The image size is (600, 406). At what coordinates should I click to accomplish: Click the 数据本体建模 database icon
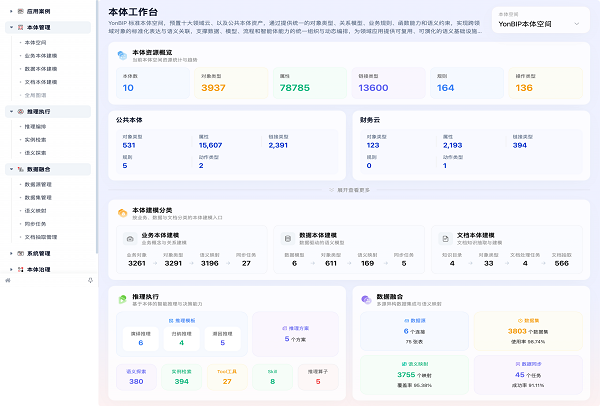point(288,239)
